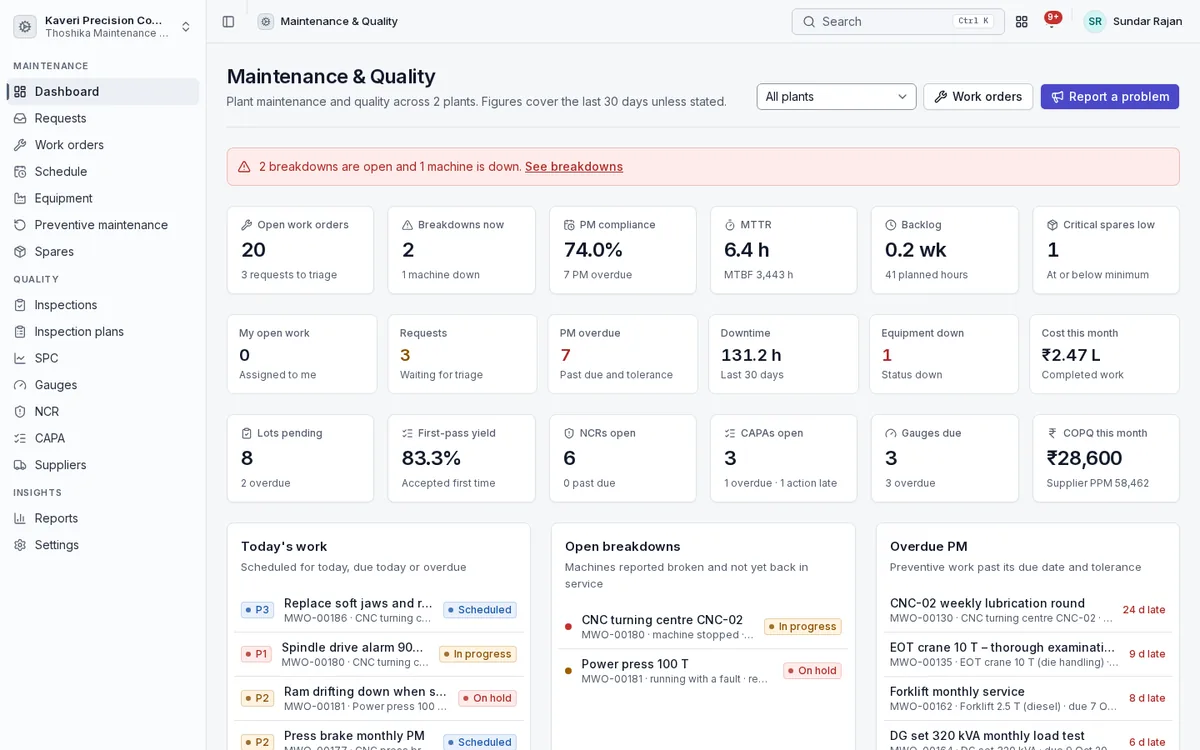Open the Open work orders card
1200x750 pixels.
coord(300,250)
